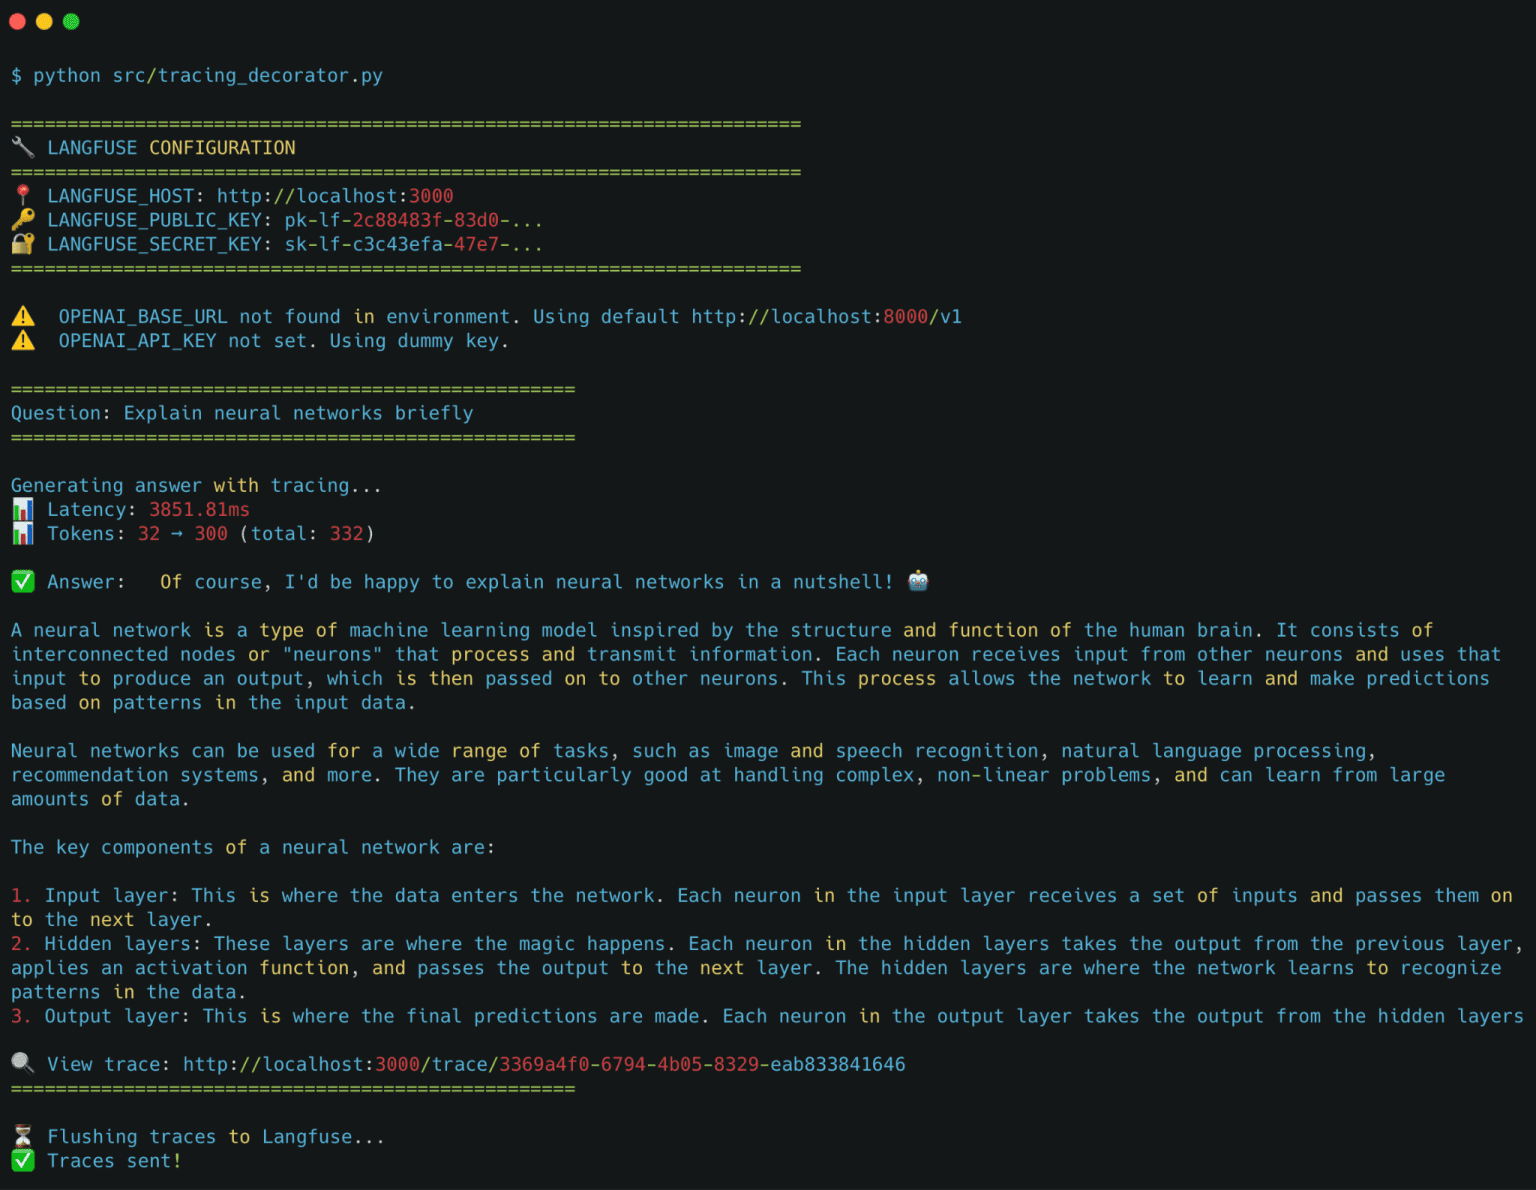Select the total tokens value '332'
The image size is (1536, 1190).
(347, 534)
